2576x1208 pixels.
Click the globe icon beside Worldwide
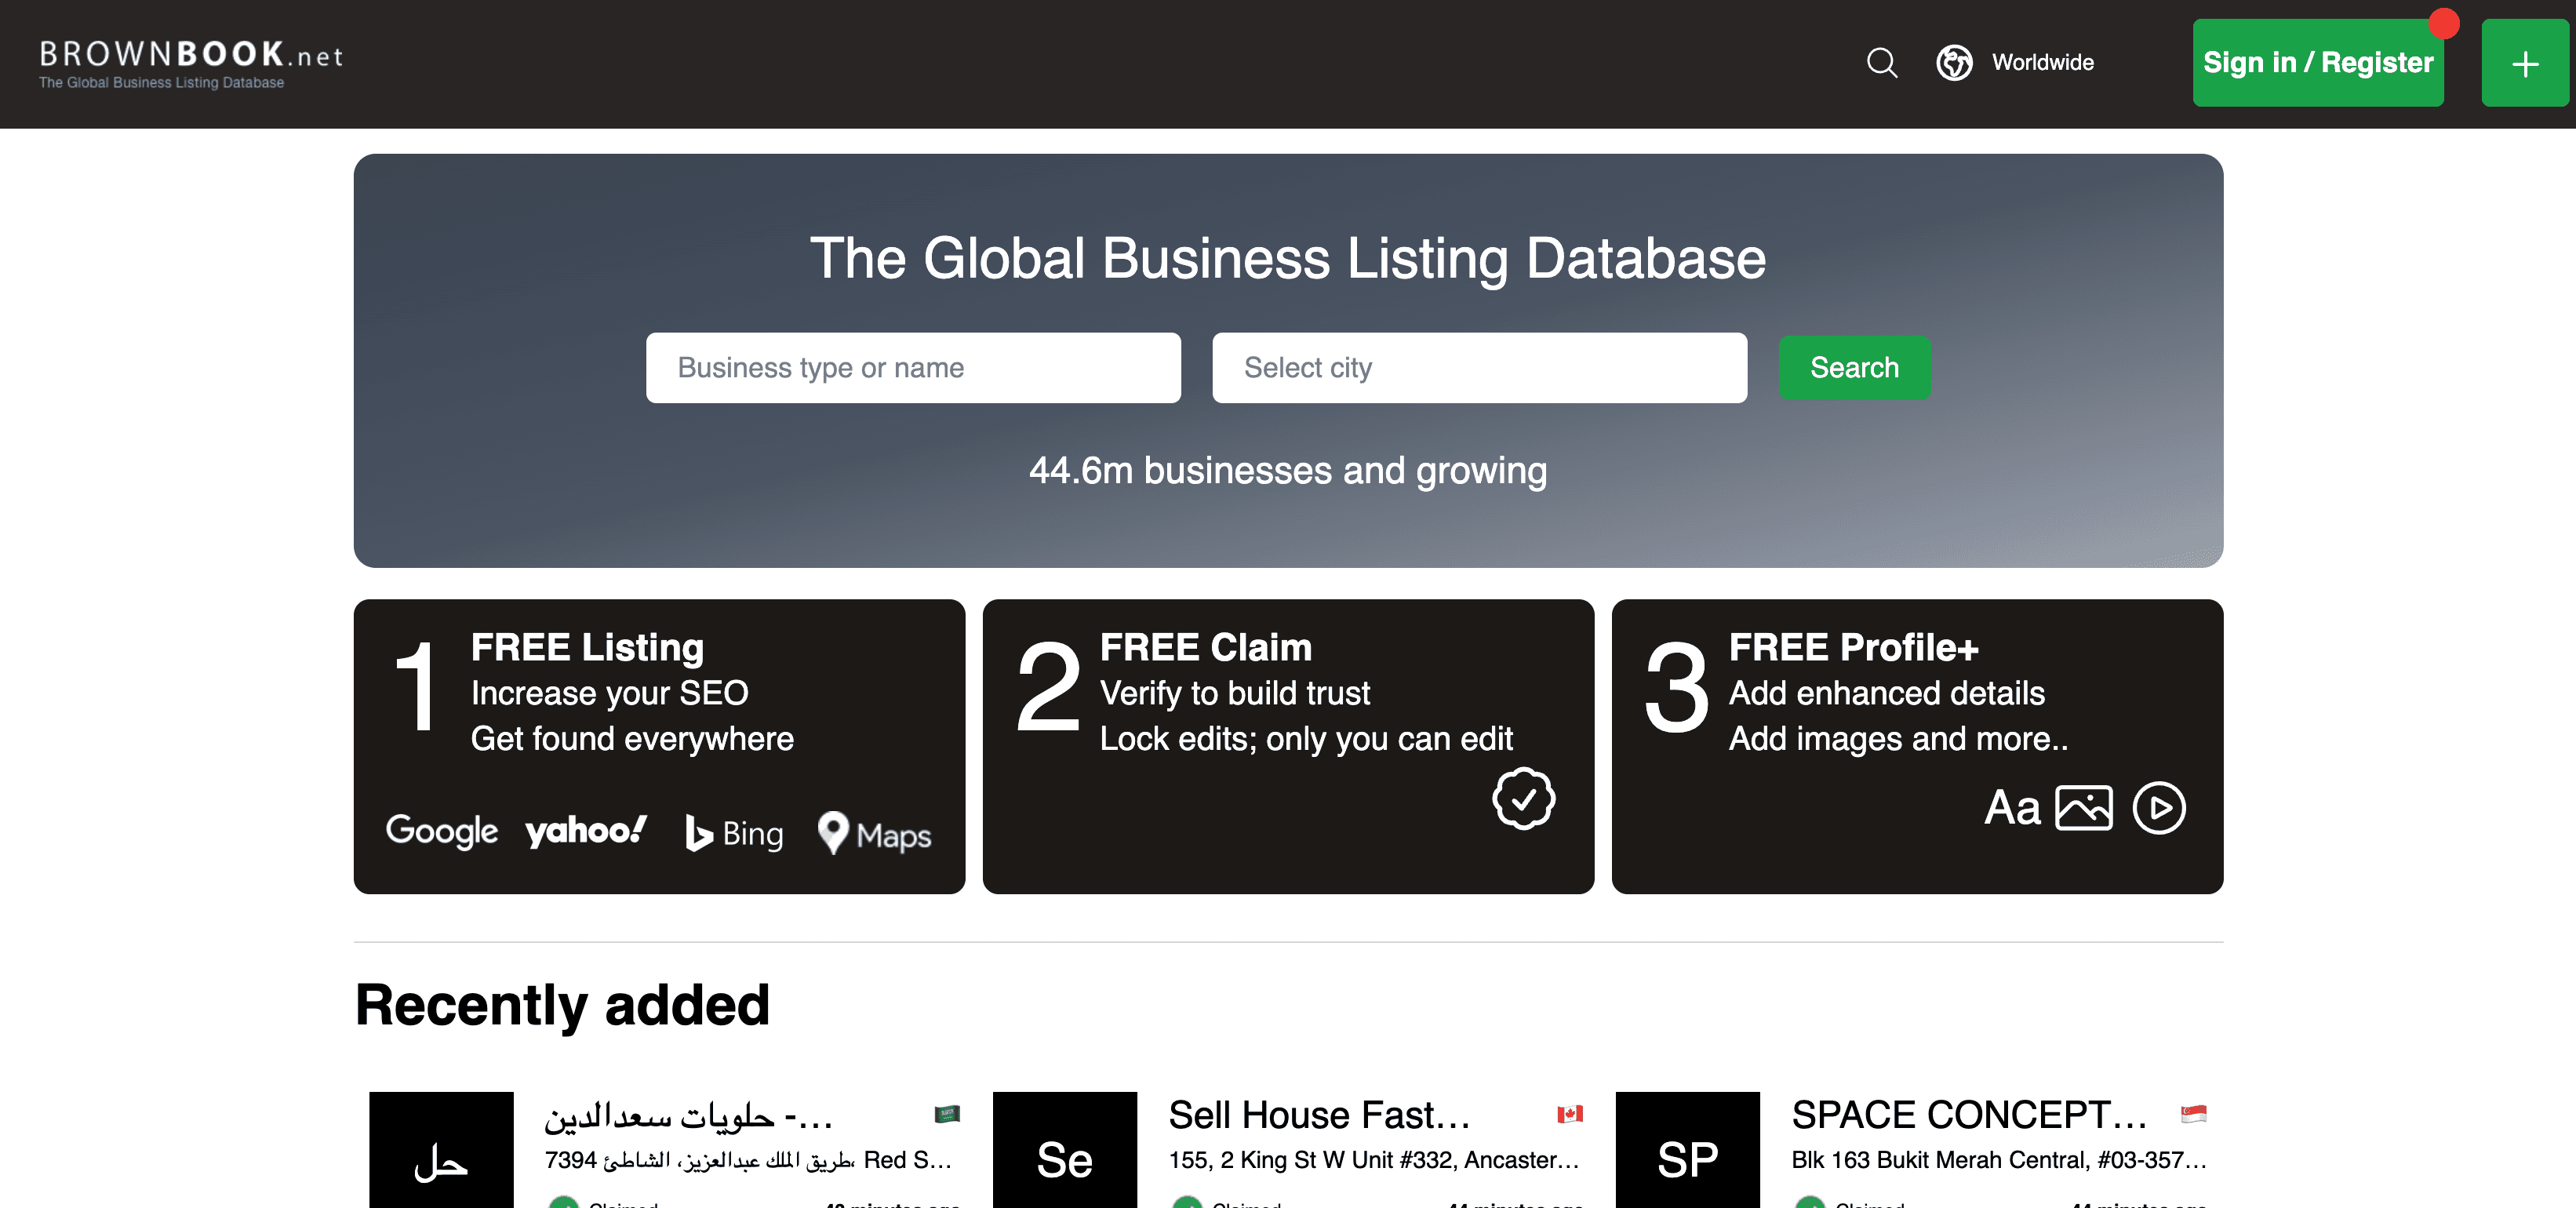tap(1953, 63)
